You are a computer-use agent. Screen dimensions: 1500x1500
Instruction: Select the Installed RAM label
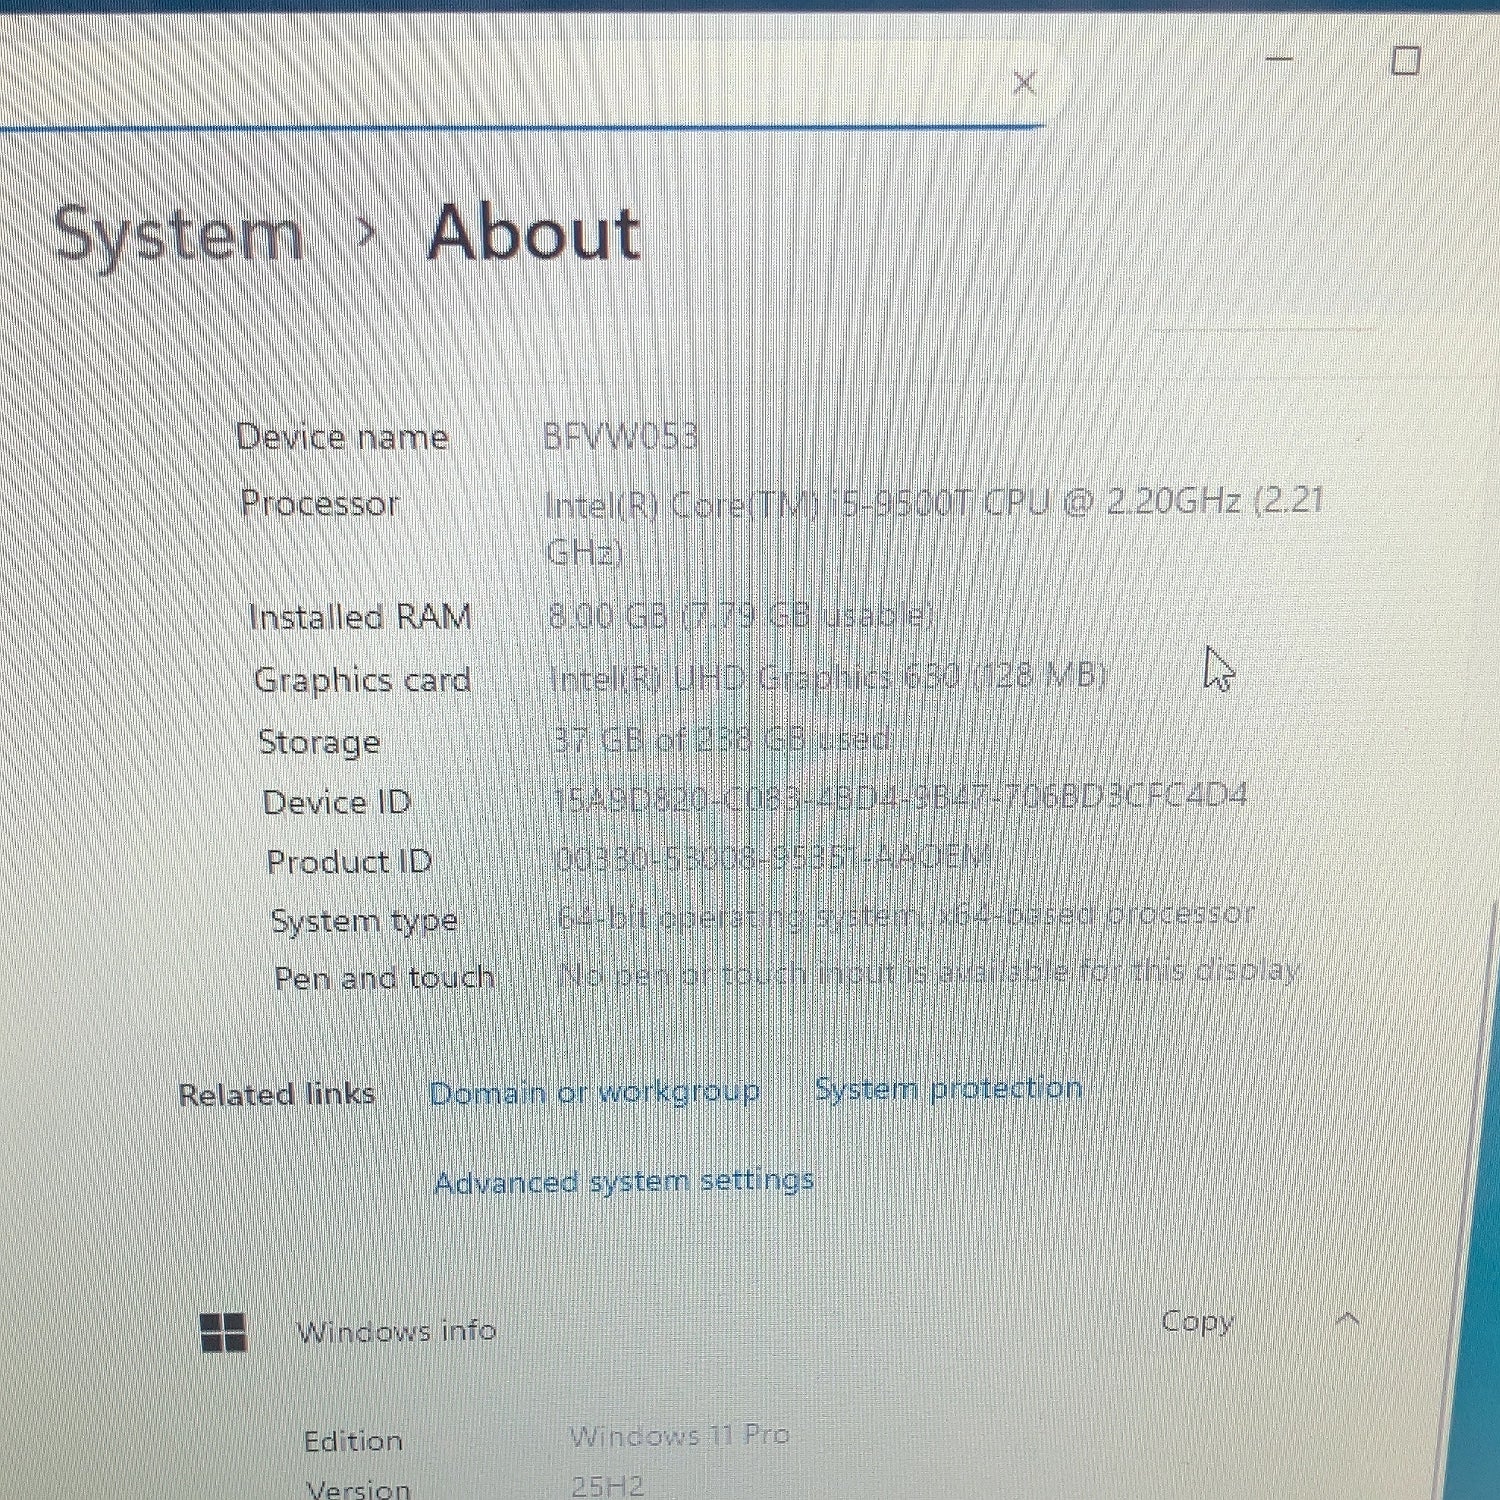(x=360, y=617)
